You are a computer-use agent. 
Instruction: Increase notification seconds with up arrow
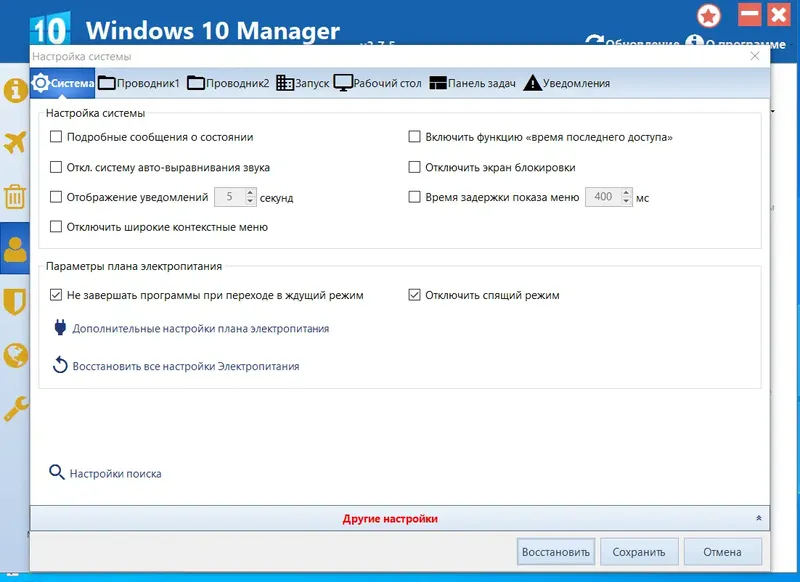tap(250, 193)
